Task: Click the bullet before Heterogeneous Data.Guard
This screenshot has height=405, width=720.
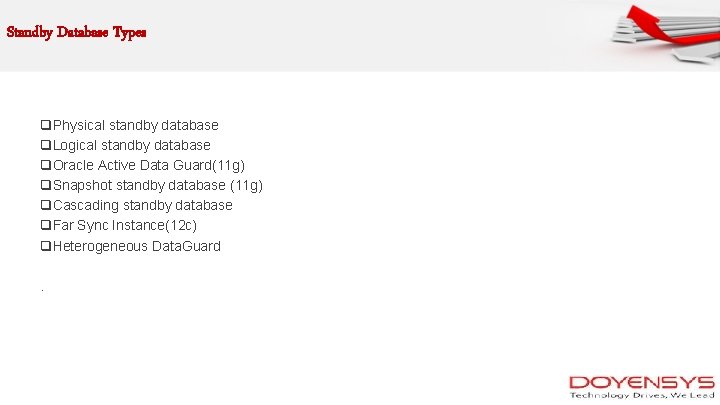Action: [46, 246]
